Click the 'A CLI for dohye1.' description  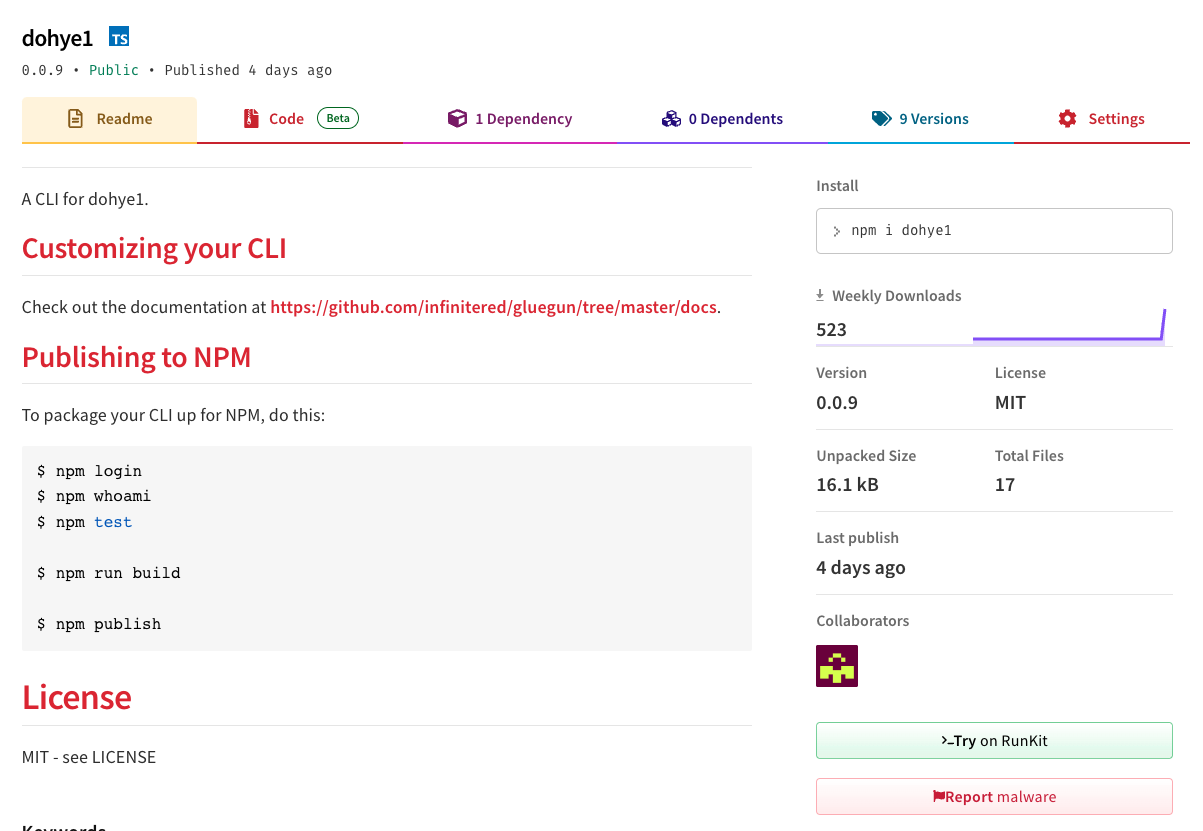[85, 199]
